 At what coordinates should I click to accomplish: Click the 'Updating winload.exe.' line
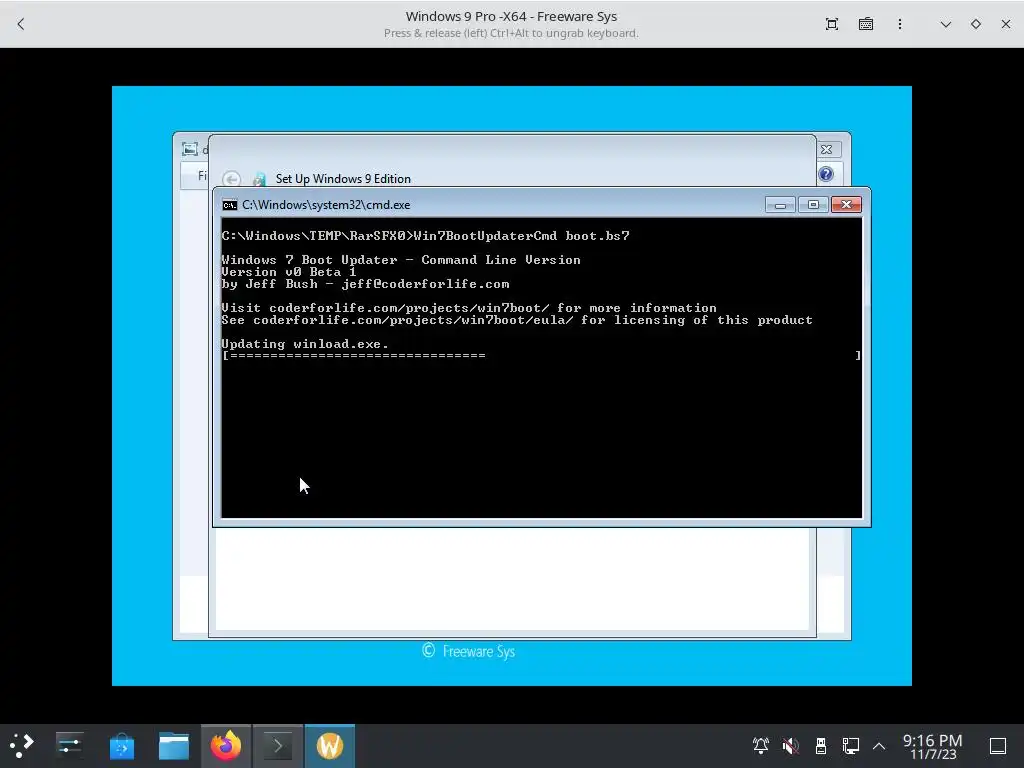(x=305, y=344)
